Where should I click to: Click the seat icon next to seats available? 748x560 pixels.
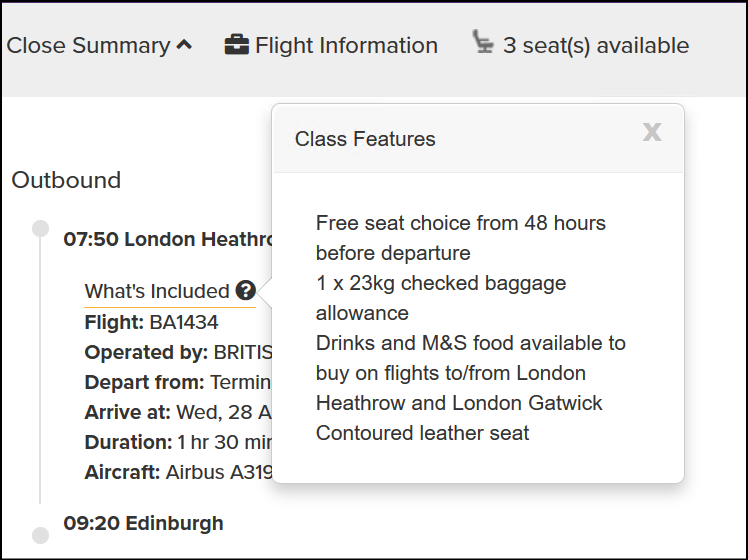click(x=483, y=41)
